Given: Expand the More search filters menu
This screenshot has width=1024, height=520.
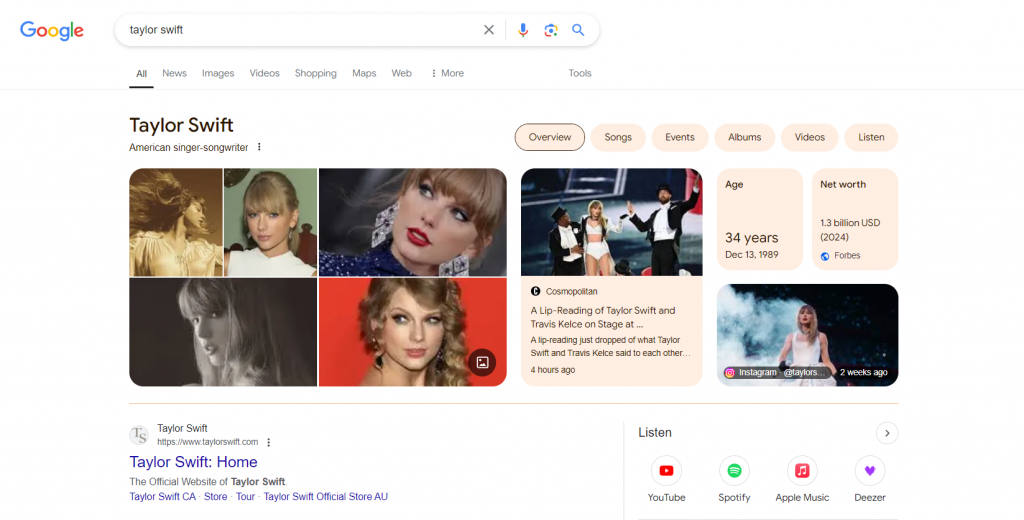Looking at the screenshot, I should [x=447, y=73].
